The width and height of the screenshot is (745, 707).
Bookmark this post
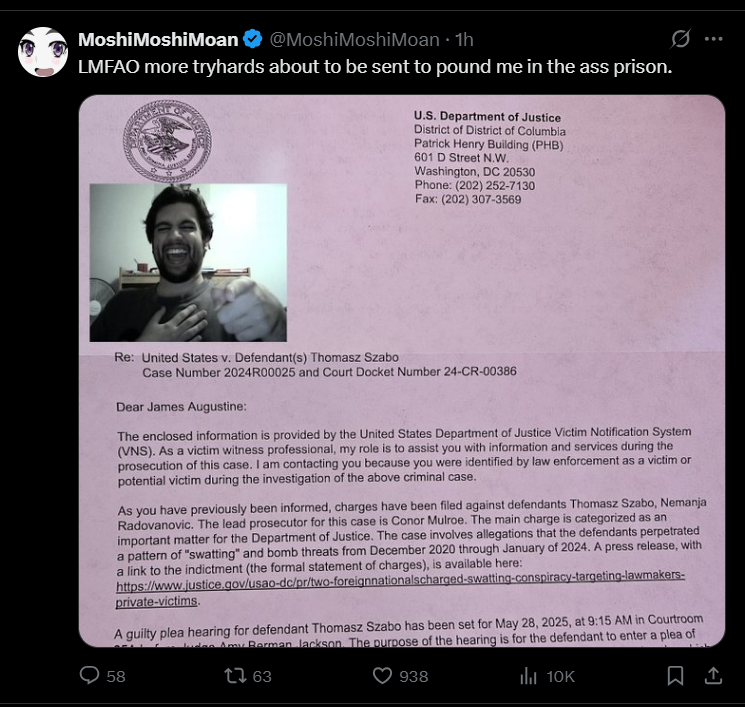tap(675, 675)
